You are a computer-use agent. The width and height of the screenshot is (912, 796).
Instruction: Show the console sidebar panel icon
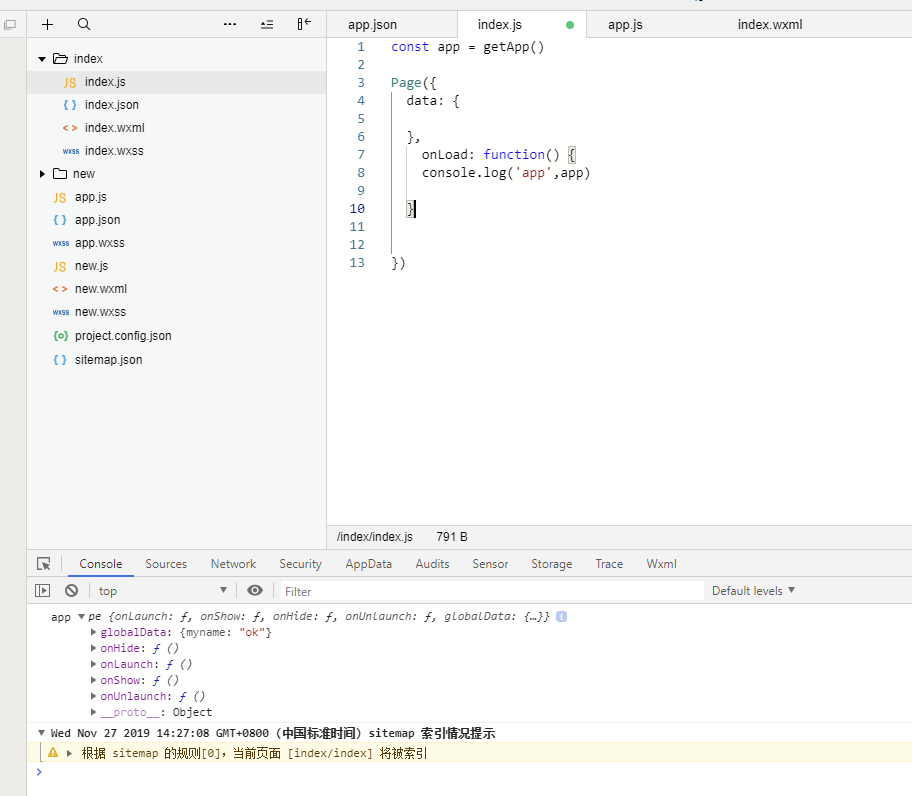43,591
